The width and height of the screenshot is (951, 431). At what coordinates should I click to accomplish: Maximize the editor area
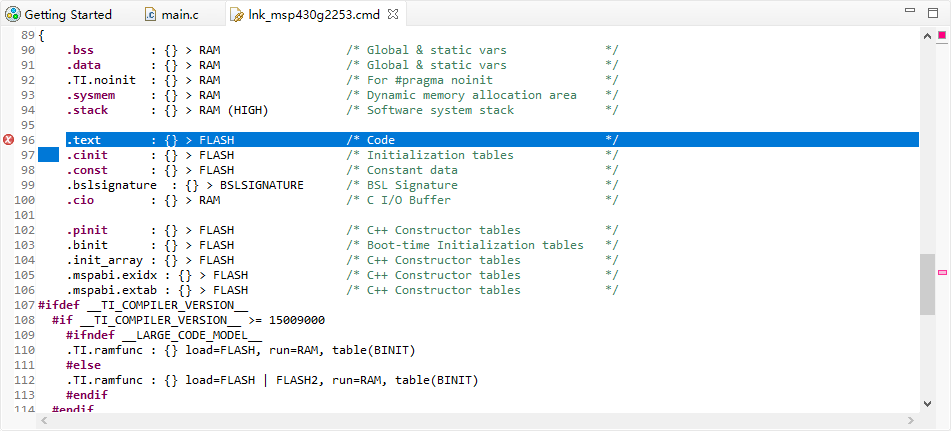(x=934, y=15)
